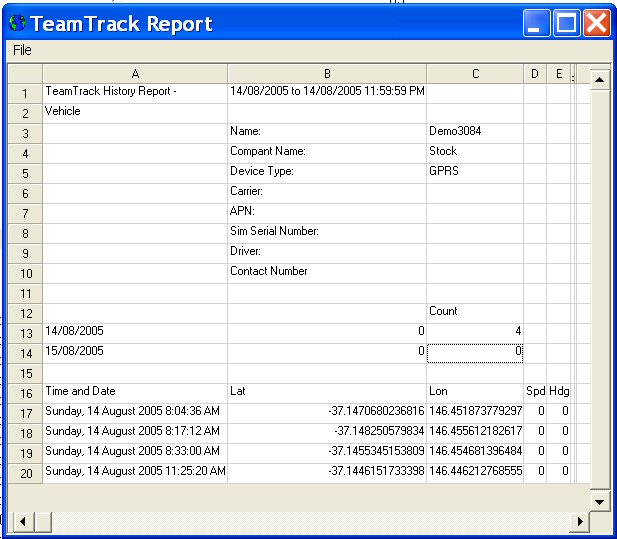Click the '14/08/2005' date cell in row 13
Screen dimensions: 617x539
135,334
